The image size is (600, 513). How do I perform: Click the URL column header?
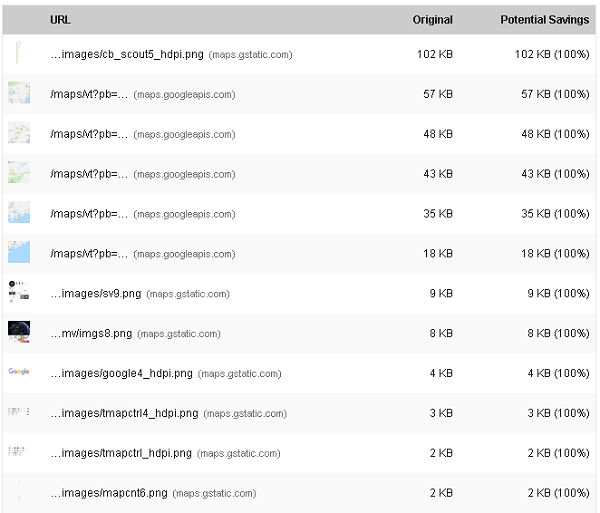pos(60,20)
